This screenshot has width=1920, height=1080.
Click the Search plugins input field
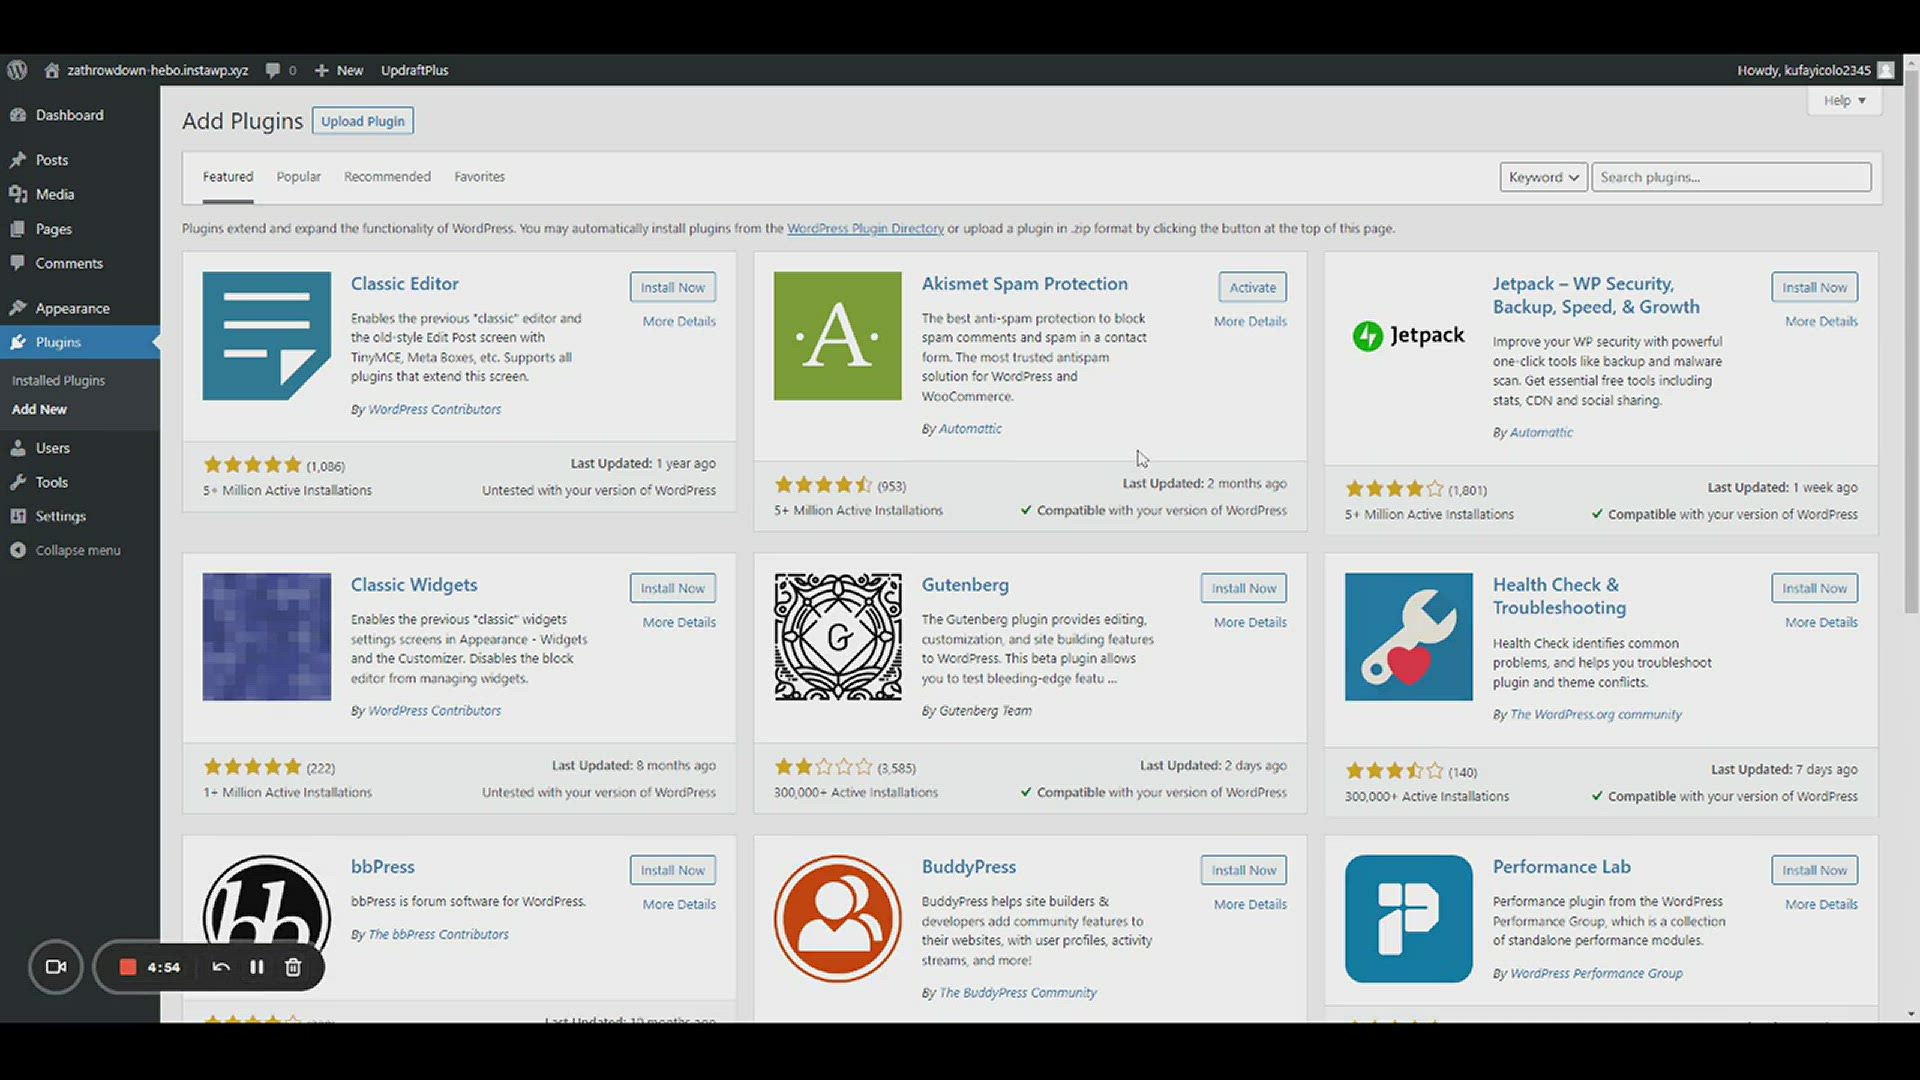coord(1731,177)
